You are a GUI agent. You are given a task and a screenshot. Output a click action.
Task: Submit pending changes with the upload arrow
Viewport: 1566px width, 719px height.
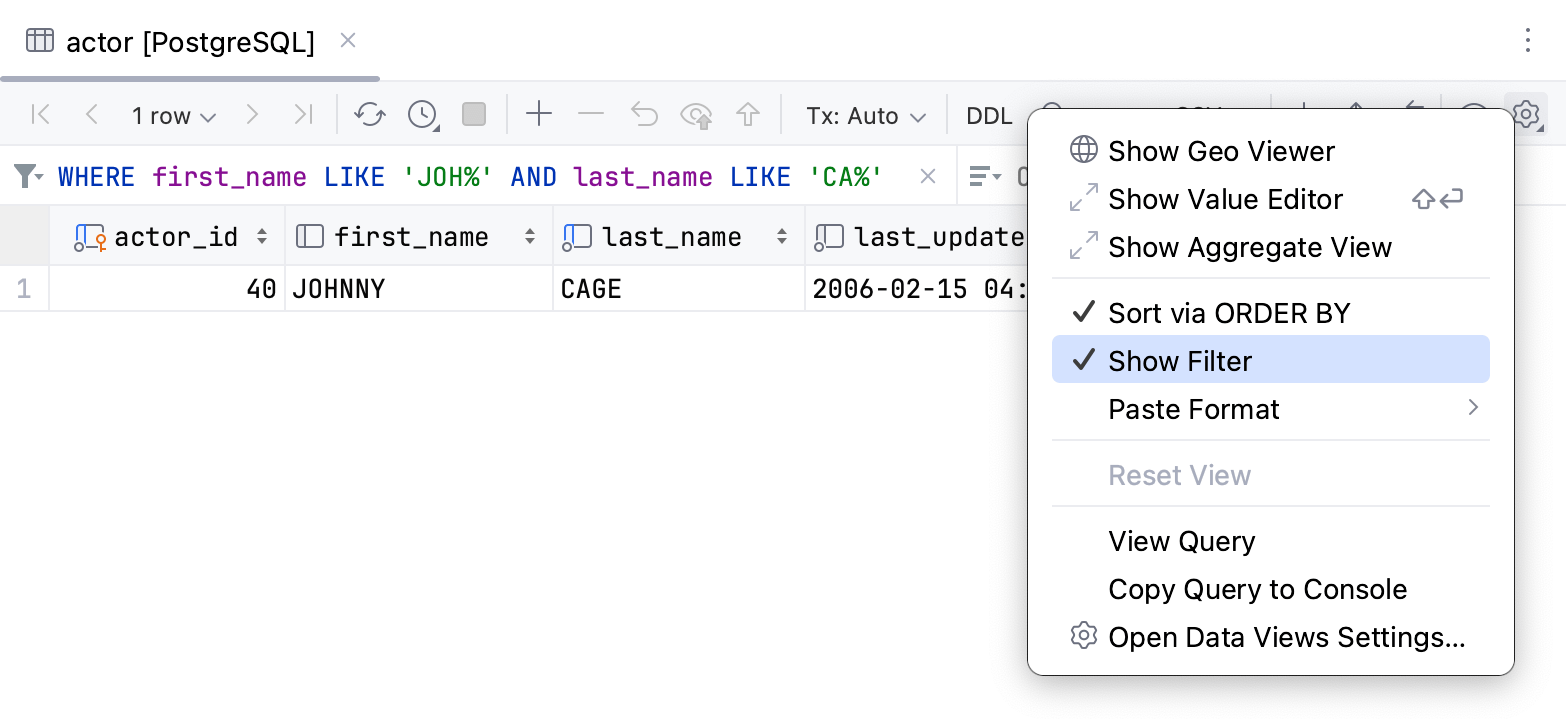point(748,114)
